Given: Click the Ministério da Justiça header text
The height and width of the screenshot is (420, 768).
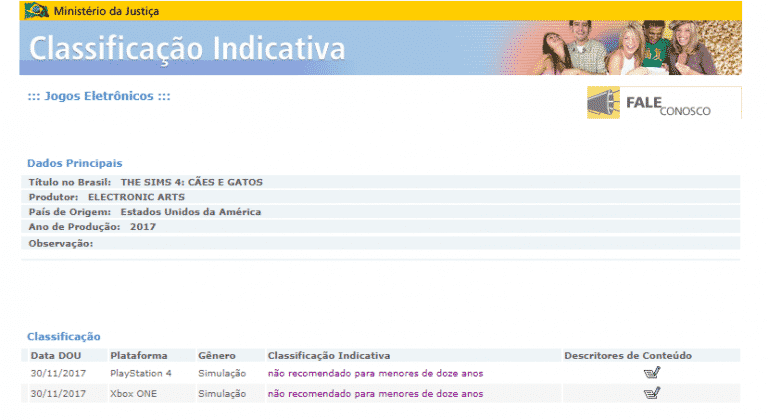Looking at the screenshot, I should (x=103, y=11).
